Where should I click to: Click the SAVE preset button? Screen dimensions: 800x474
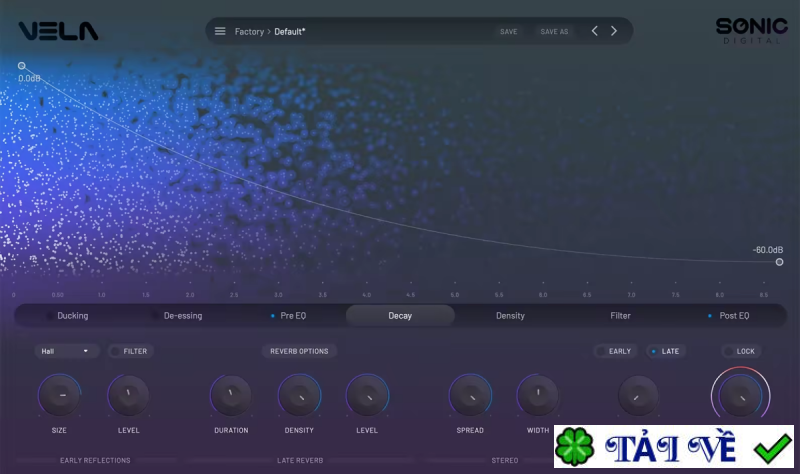coord(508,32)
